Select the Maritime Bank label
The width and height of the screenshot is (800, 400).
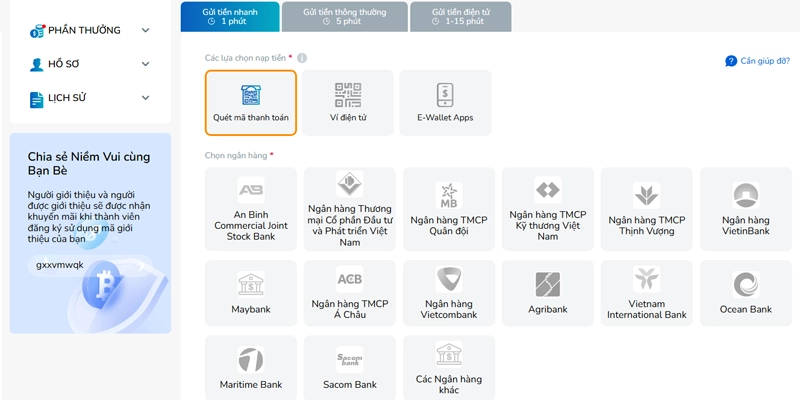pyautogui.click(x=251, y=385)
